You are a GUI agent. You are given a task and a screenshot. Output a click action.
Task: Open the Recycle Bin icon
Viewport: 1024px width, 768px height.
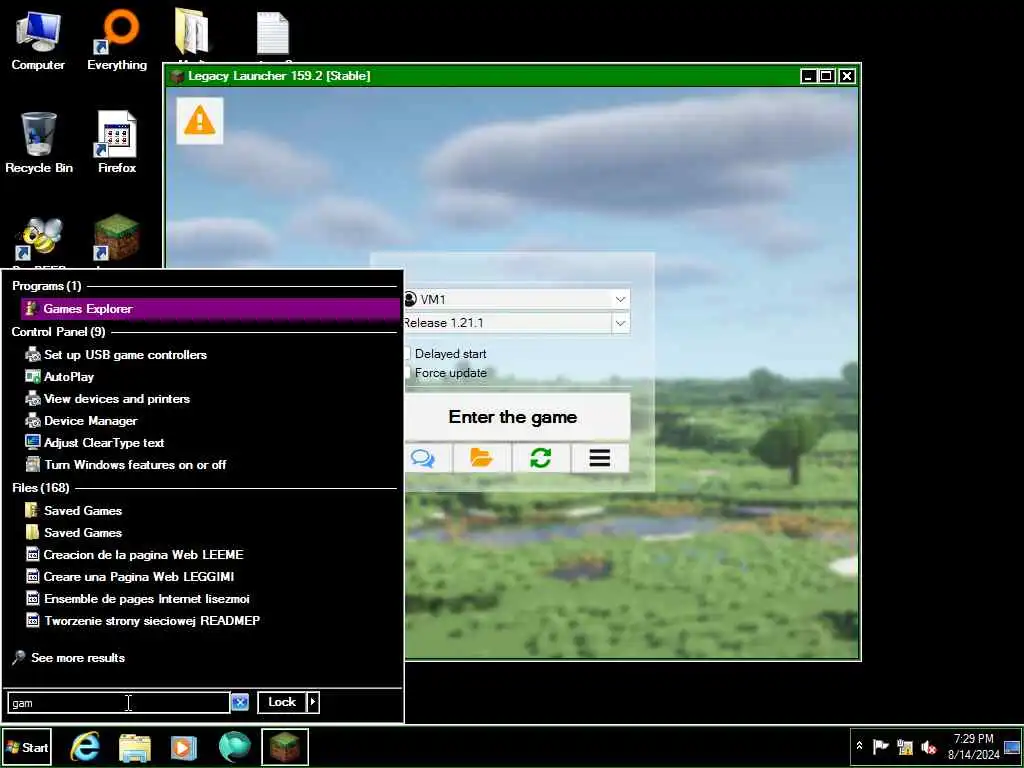39,142
